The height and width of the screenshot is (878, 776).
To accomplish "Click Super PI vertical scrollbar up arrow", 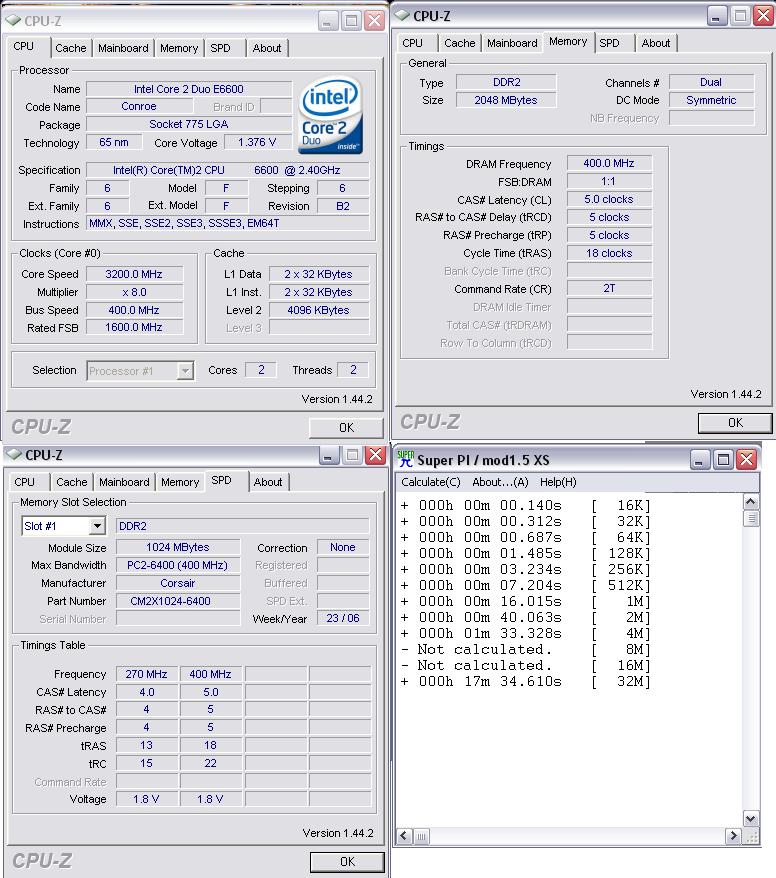I will click(x=751, y=502).
